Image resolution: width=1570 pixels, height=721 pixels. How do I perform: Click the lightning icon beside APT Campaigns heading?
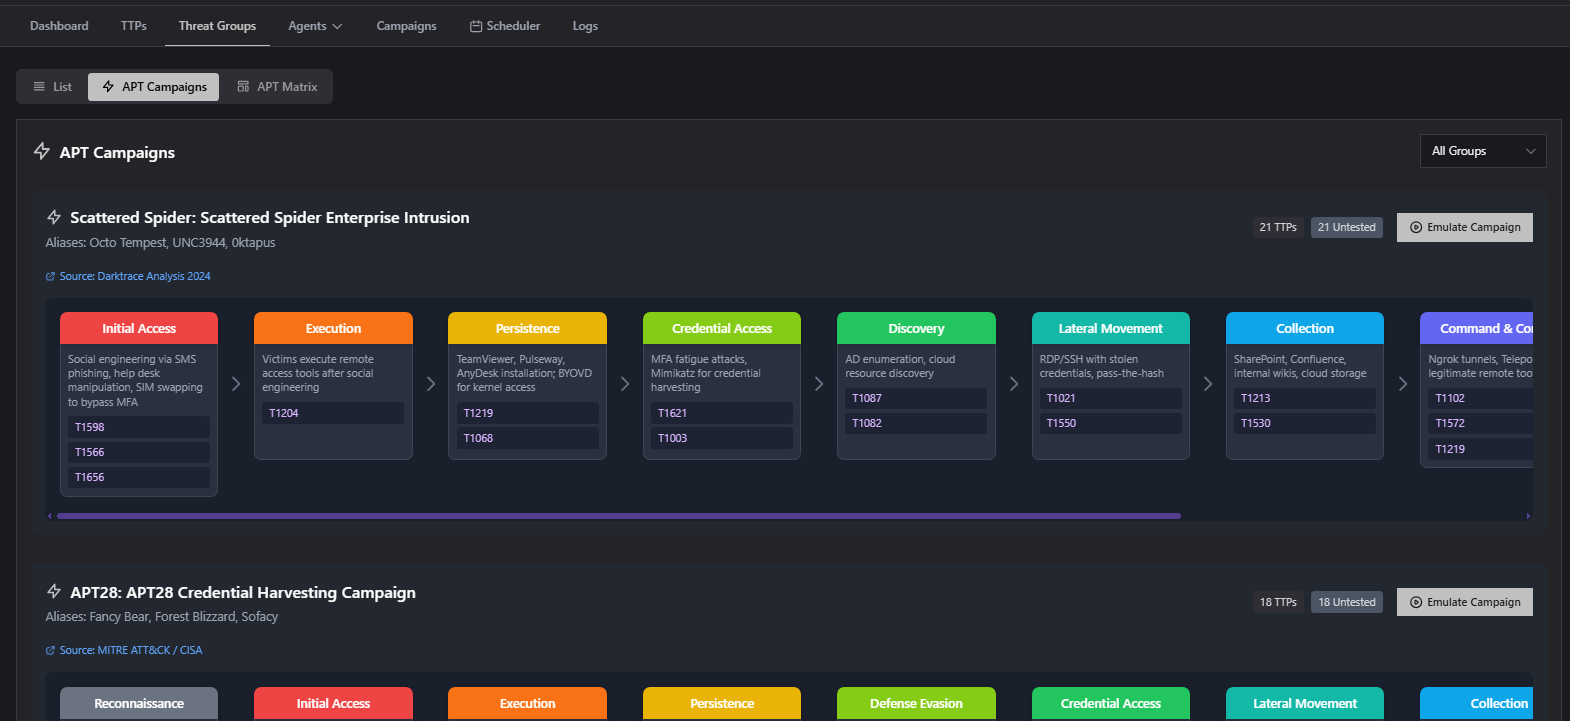[x=42, y=151]
